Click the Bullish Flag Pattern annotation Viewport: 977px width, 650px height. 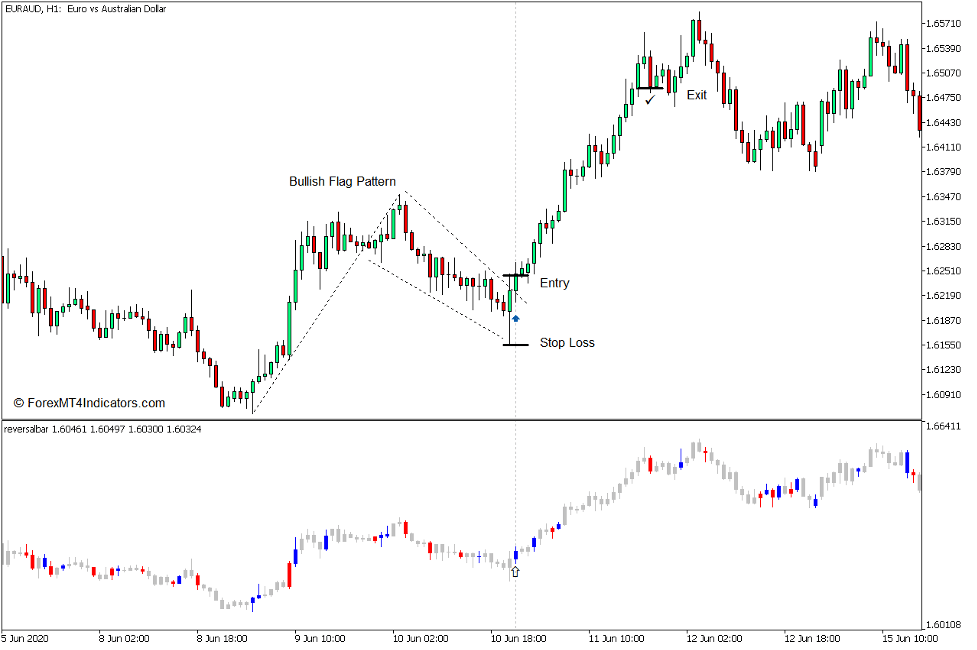(342, 181)
